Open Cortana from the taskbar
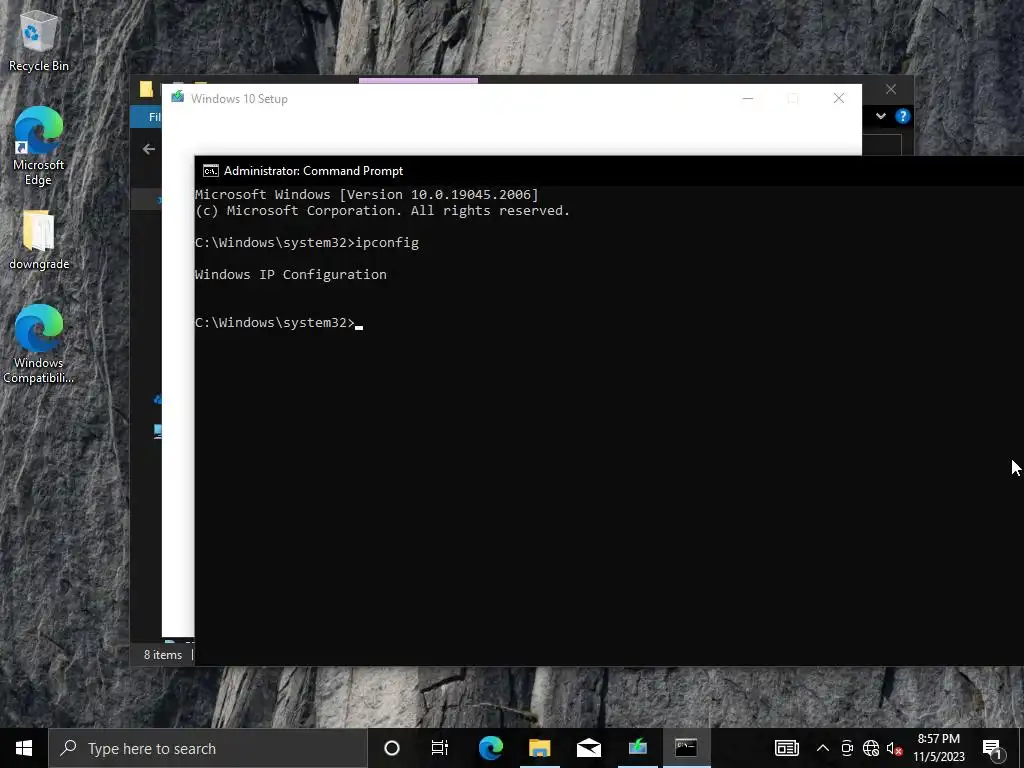This screenshot has width=1024, height=768. point(391,748)
